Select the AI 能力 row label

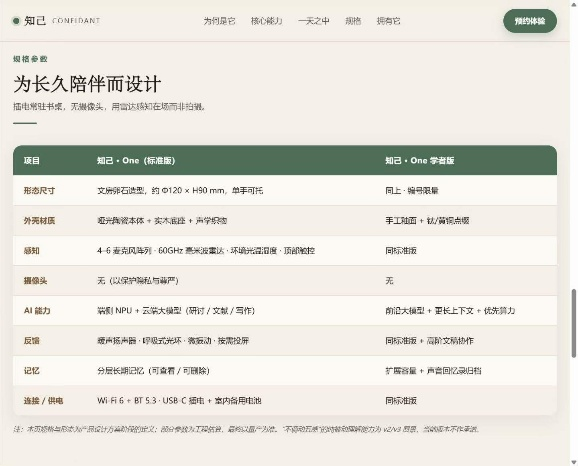(x=37, y=310)
